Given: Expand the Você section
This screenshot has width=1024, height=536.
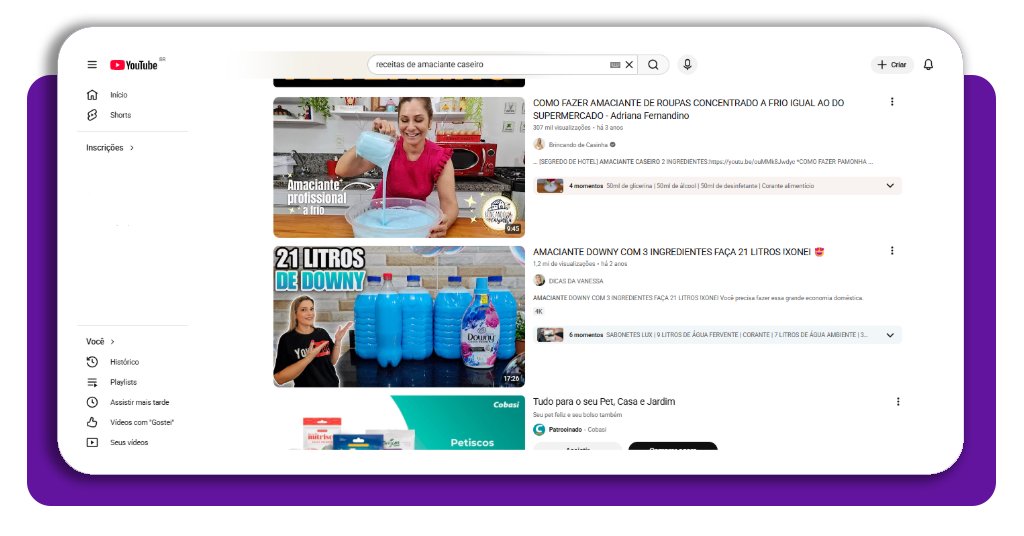Looking at the screenshot, I should tap(100, 341).
